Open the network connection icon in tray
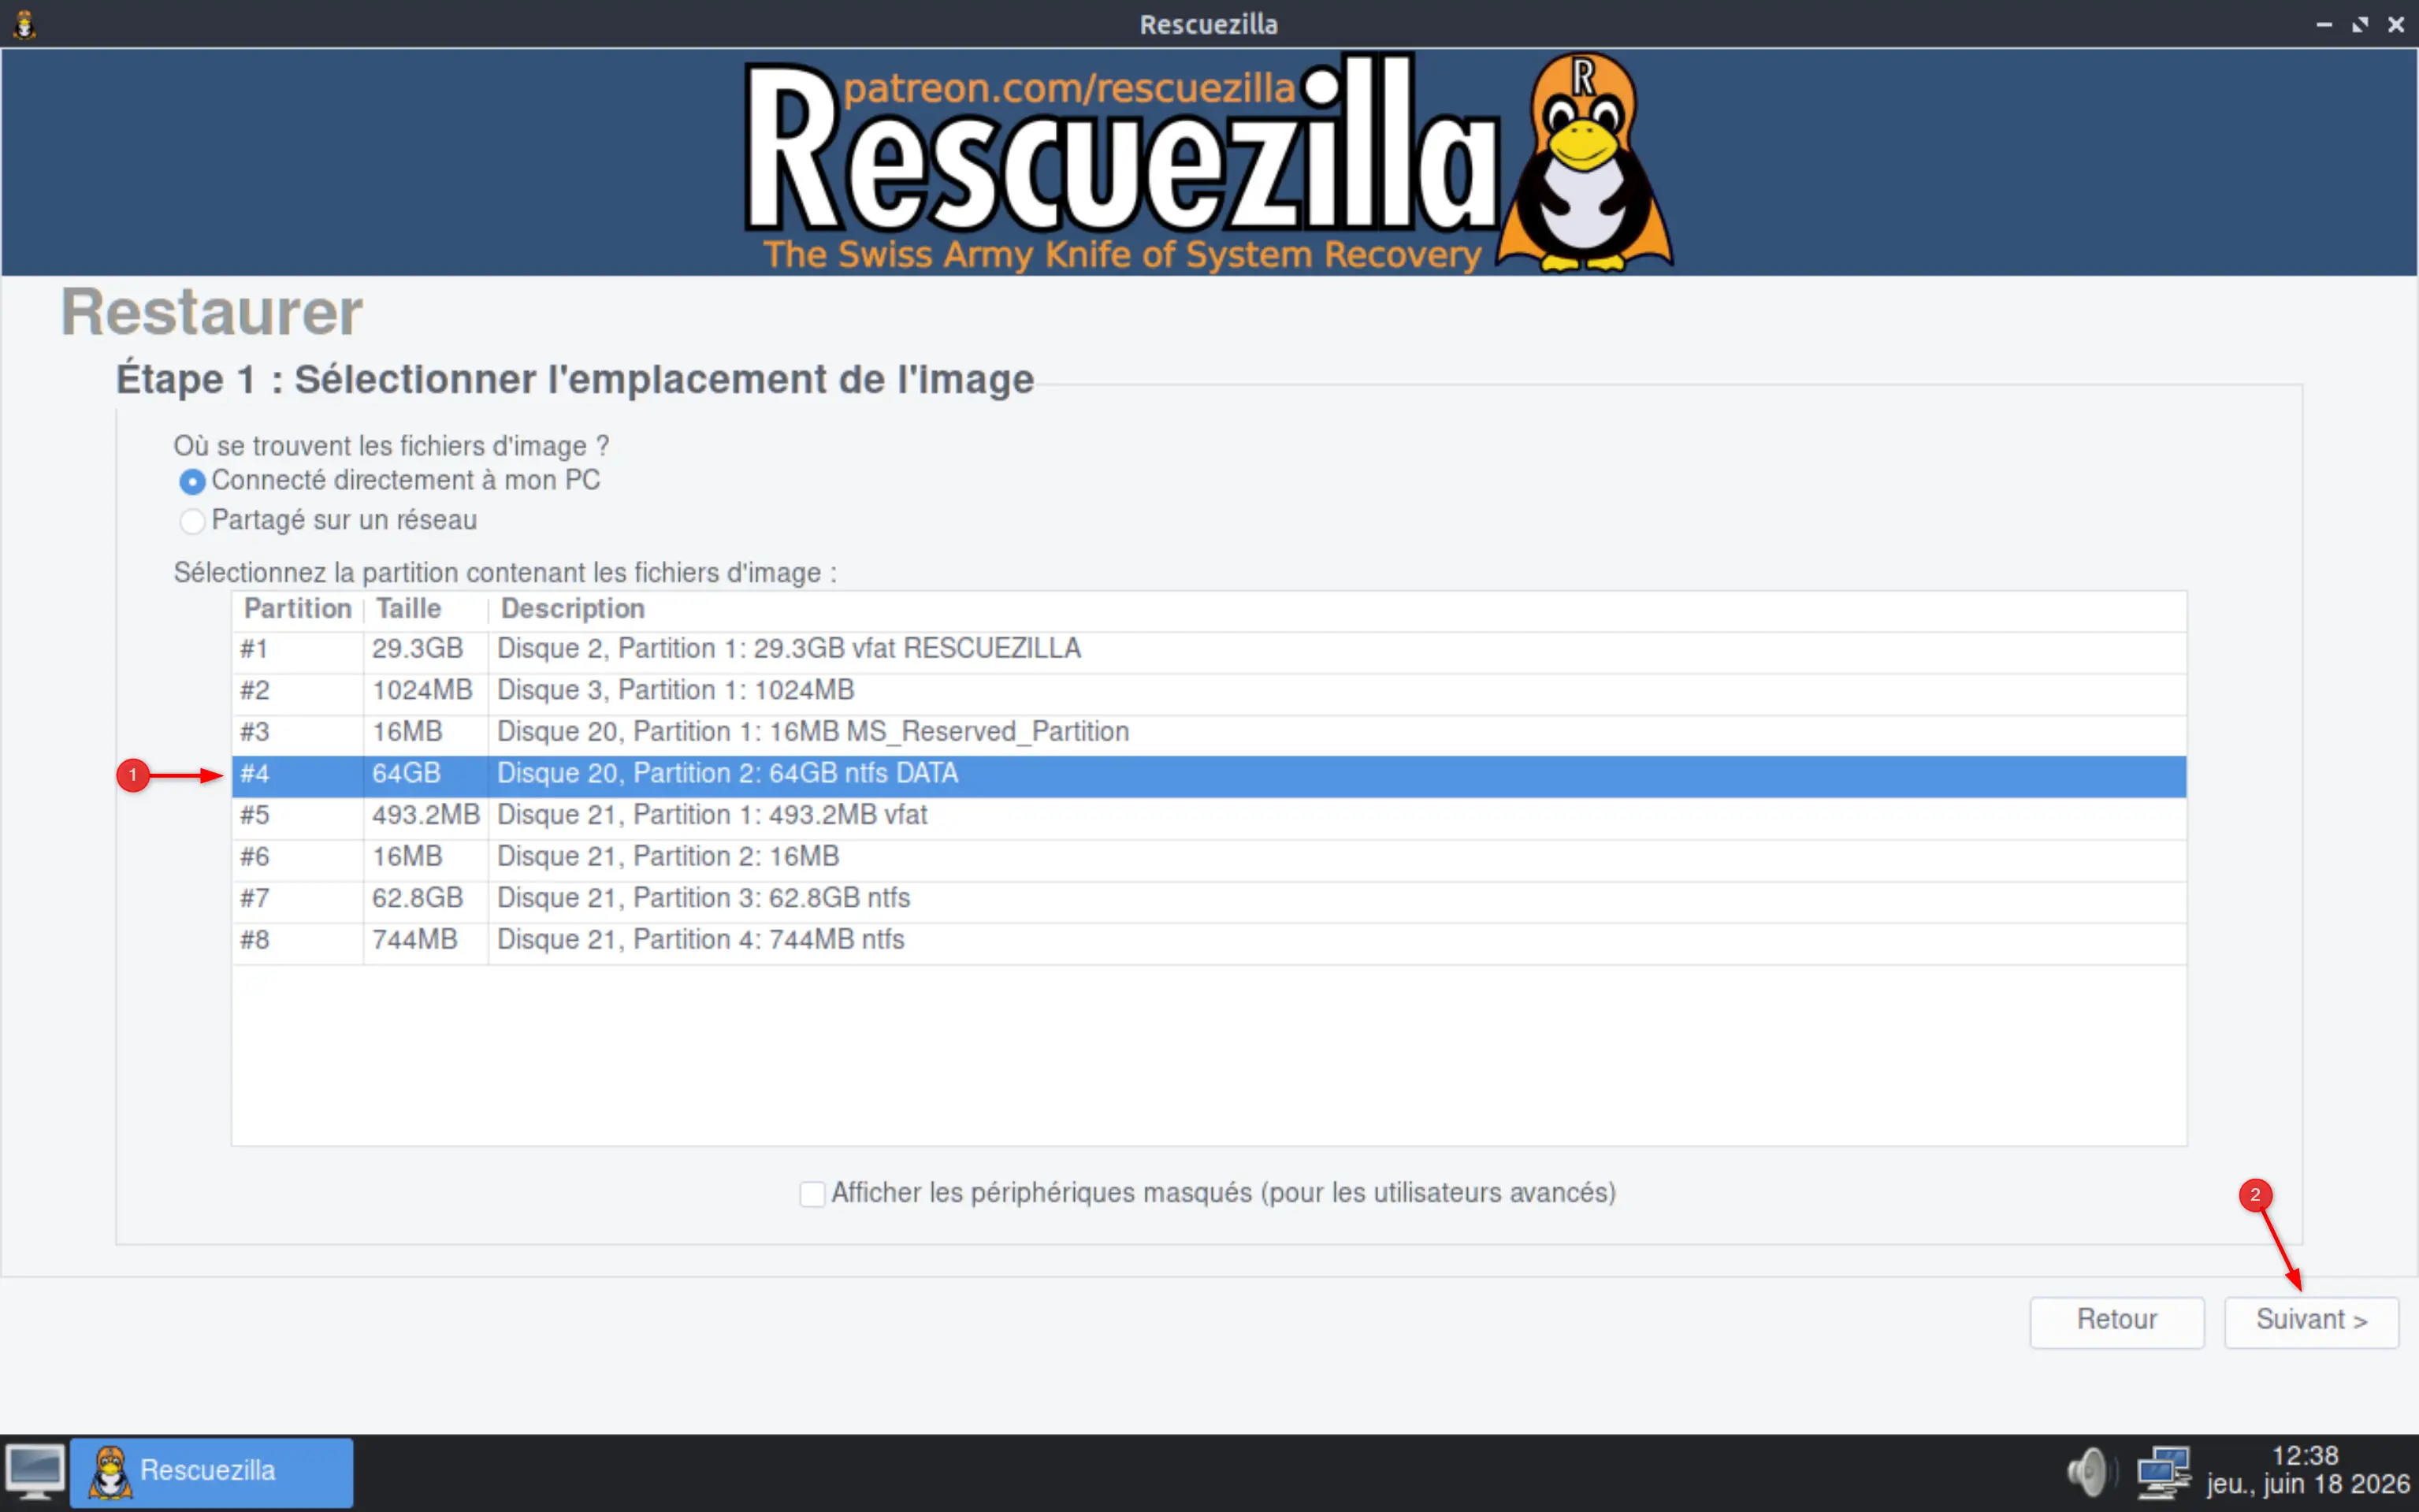Image resolution: width=2419 pixels, height=1512 pixels. 2163,1472
